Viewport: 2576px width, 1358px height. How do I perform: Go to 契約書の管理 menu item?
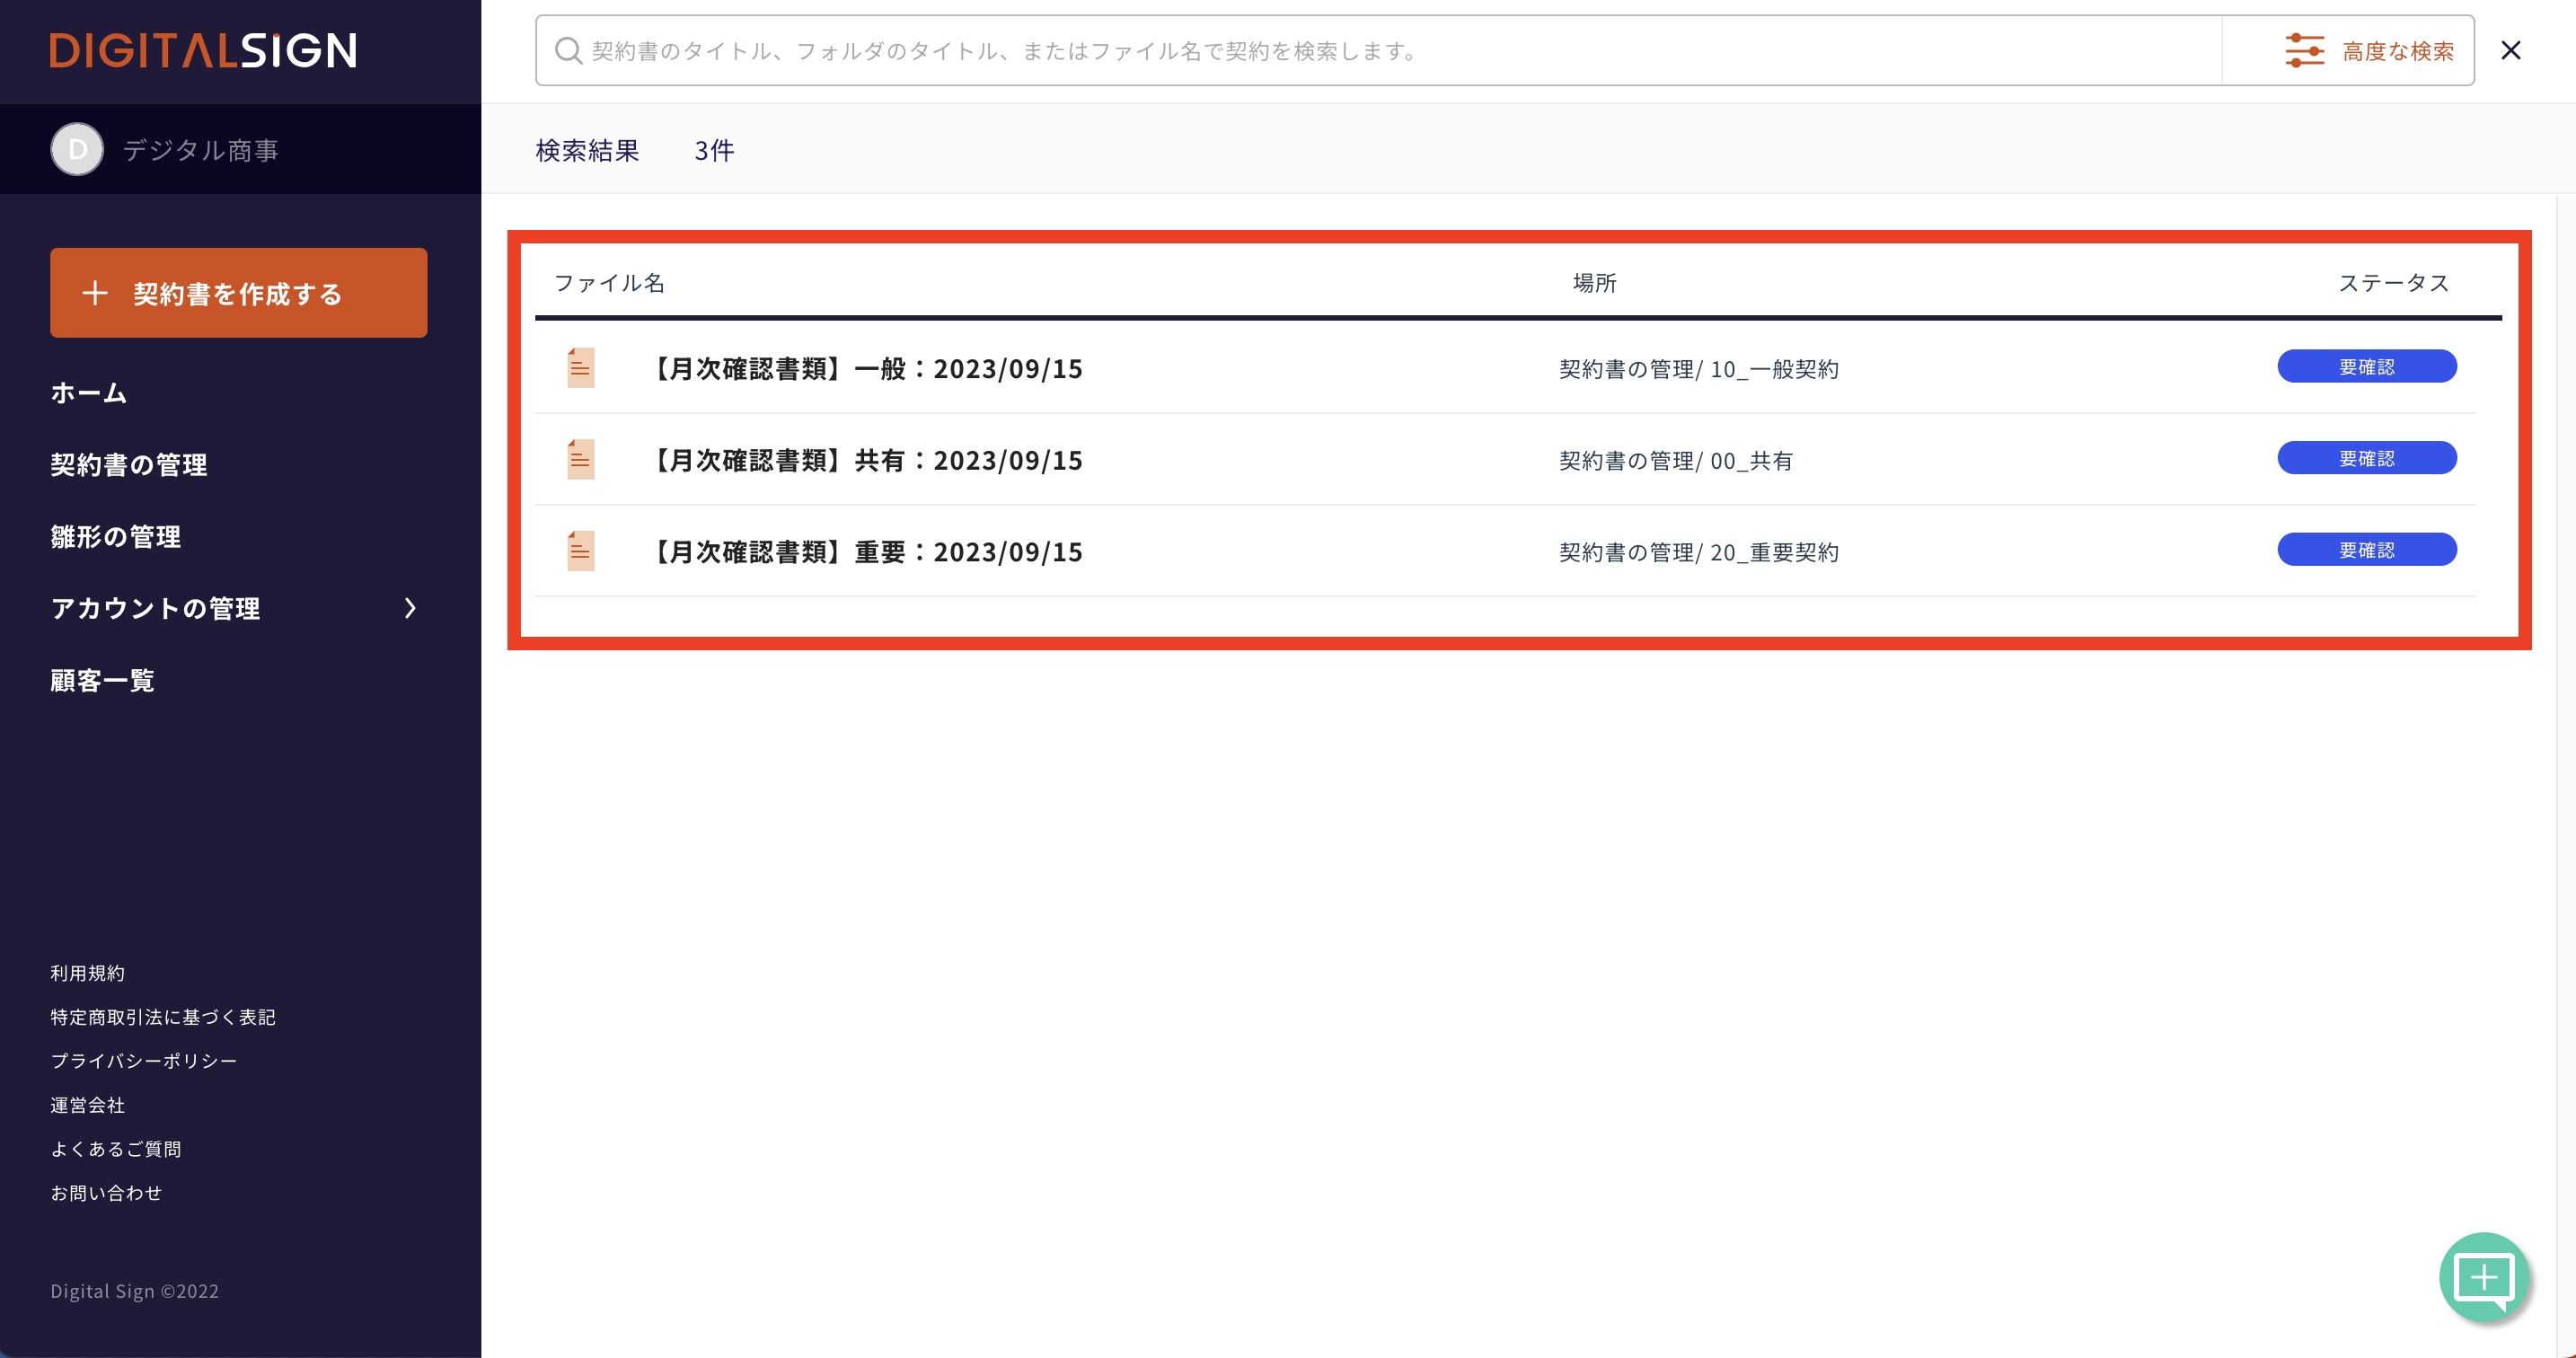[129, 465]
